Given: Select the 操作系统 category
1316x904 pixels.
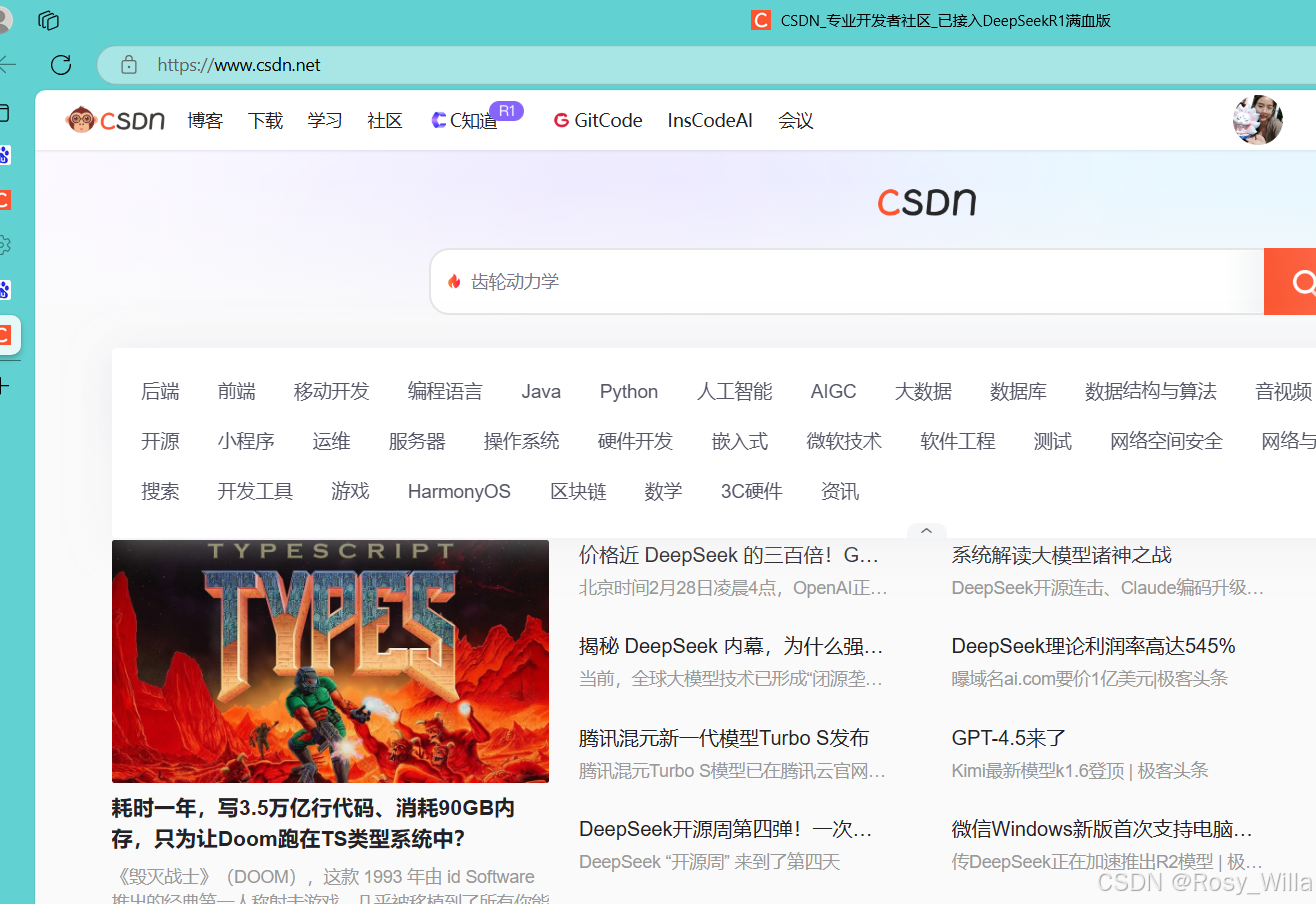Looking at the screenshot, I should pyautogui.click(x=521, y=441).
